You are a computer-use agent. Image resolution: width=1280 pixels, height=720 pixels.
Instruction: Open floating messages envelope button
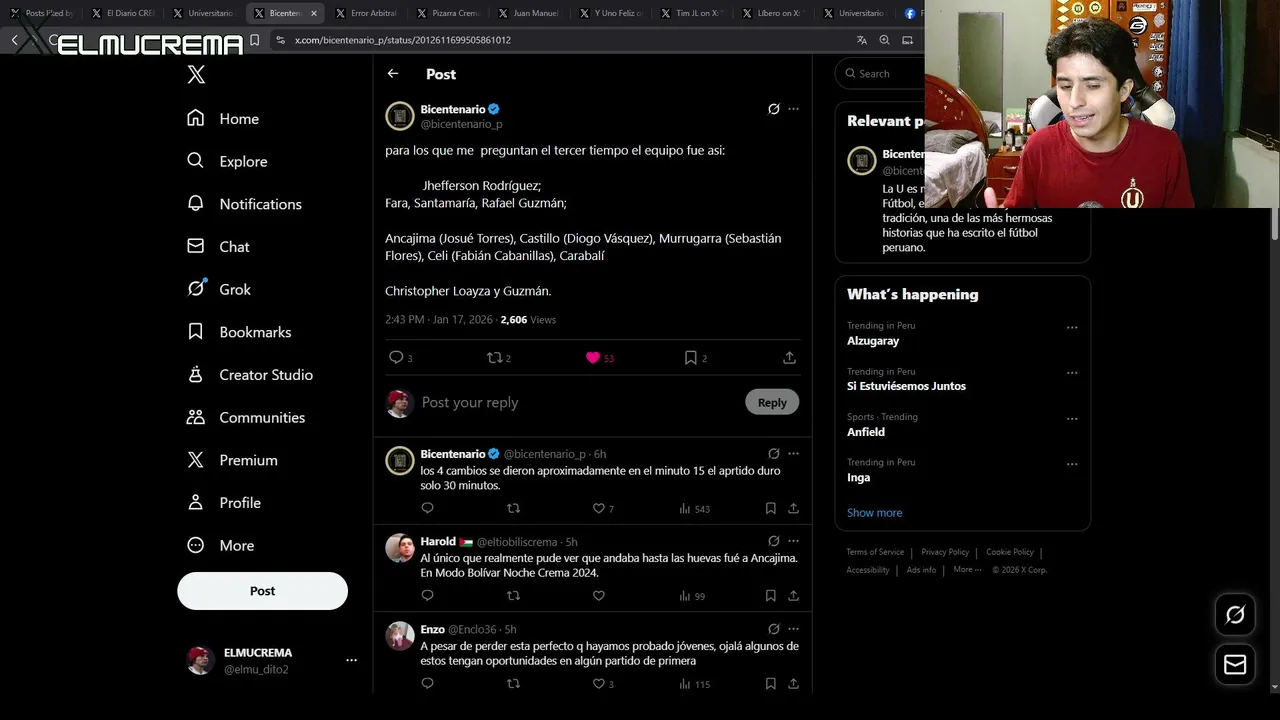coord(1235,665)
